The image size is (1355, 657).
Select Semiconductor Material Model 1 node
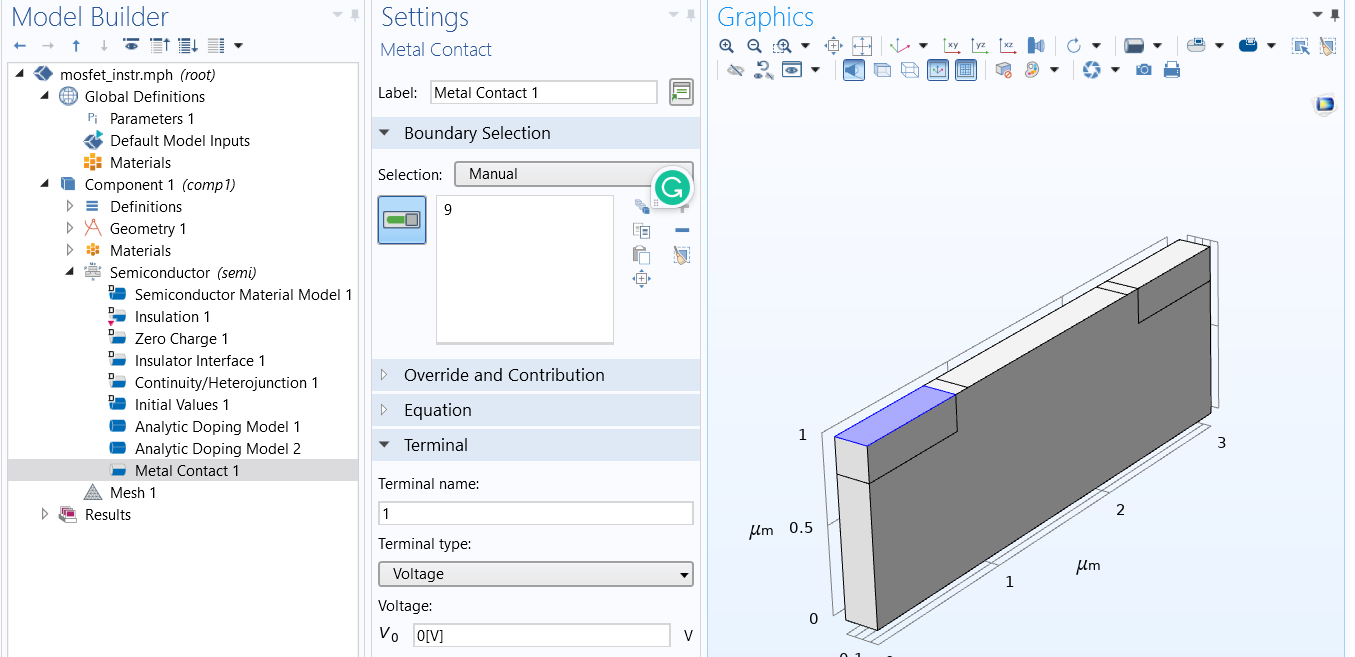coord(243,294)
